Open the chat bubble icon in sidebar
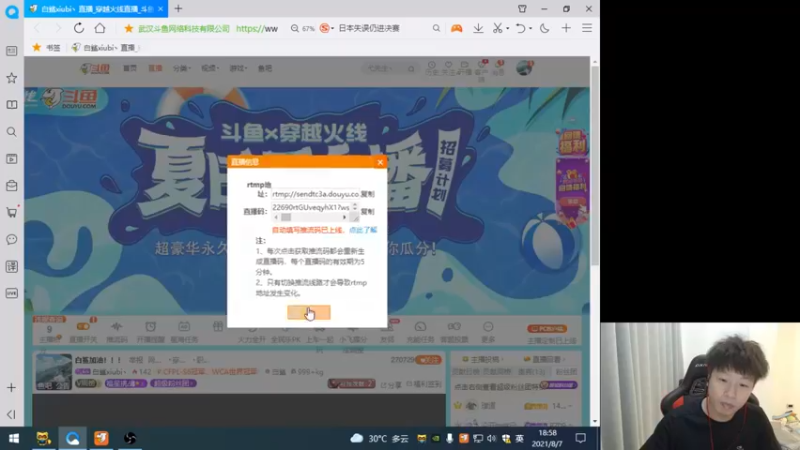The width and height of the screenshot is (800, 450). [11, 239]
